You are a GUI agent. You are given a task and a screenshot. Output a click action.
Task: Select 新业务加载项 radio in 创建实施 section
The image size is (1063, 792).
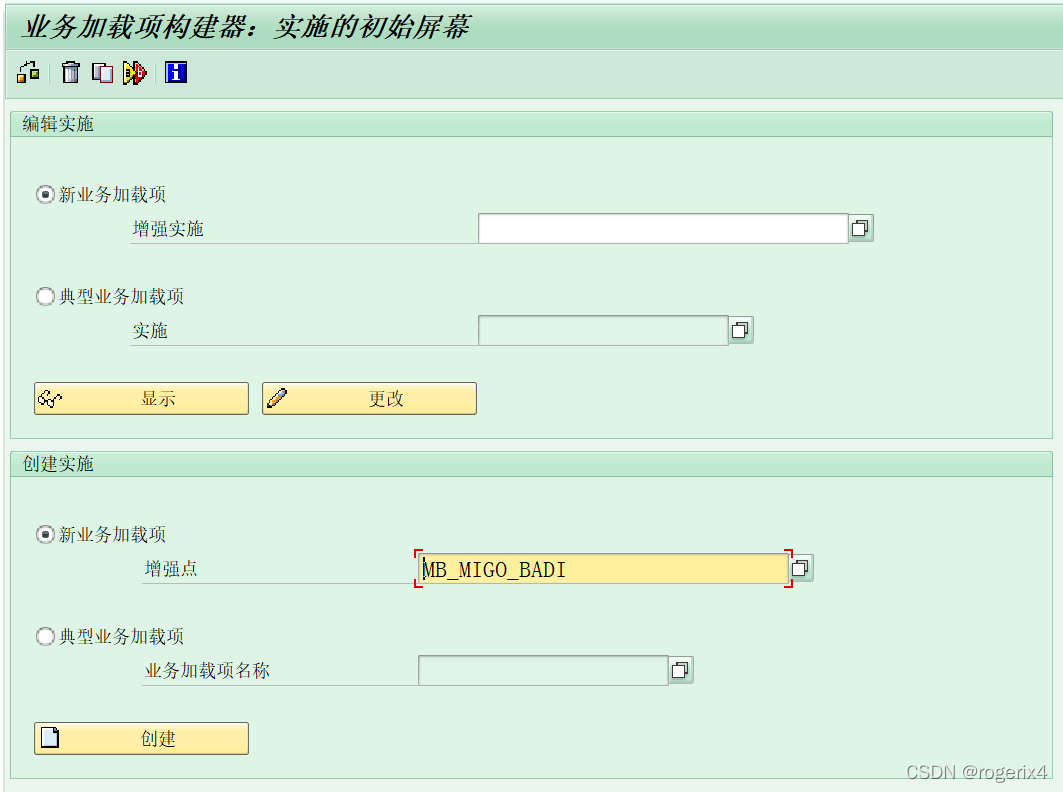(x=45, y=535)
